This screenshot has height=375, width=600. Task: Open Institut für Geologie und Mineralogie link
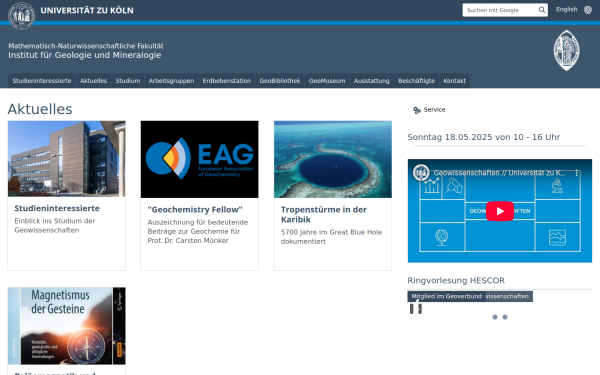(x=85, y=55)
